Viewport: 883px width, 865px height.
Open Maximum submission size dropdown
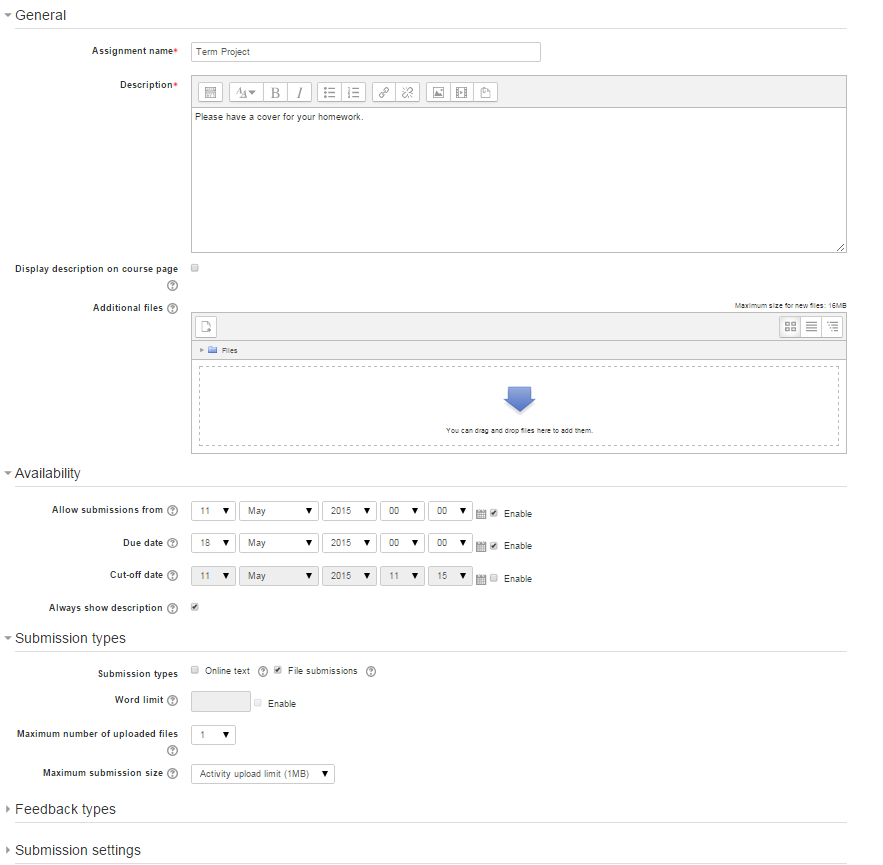tap(263, 774)
